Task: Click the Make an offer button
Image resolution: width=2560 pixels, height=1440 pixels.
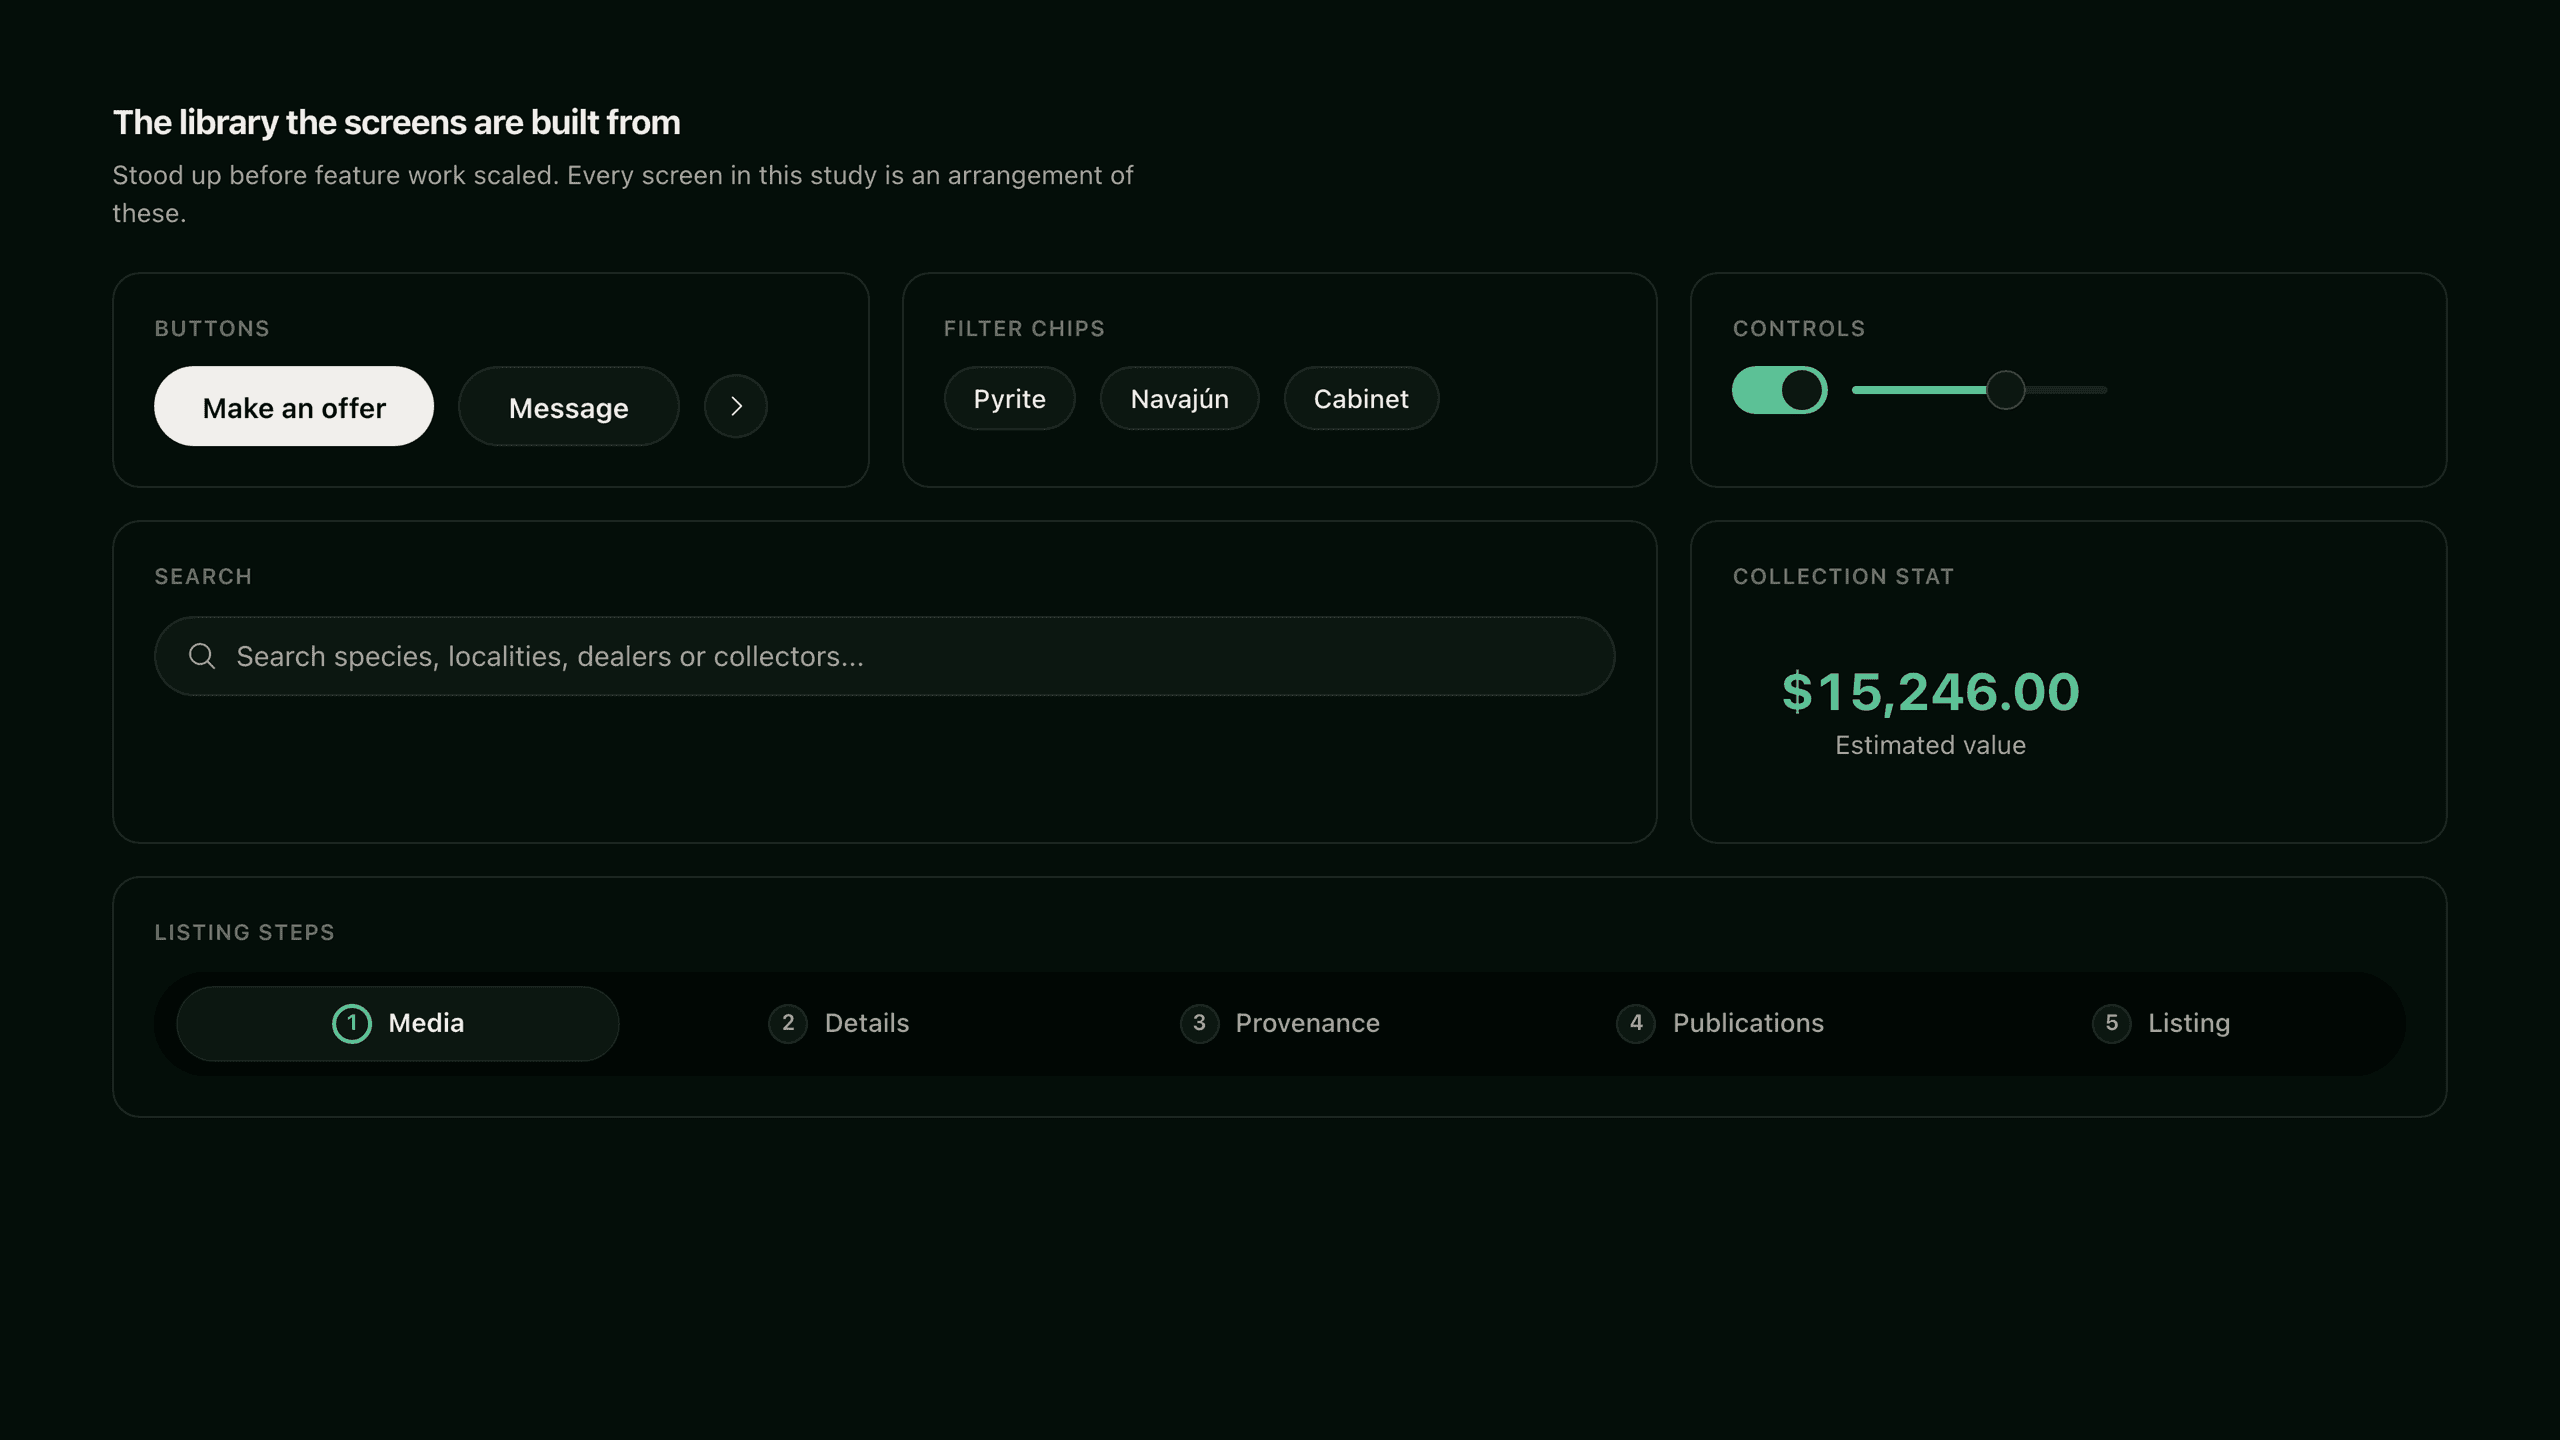Action: coord(294,406)
